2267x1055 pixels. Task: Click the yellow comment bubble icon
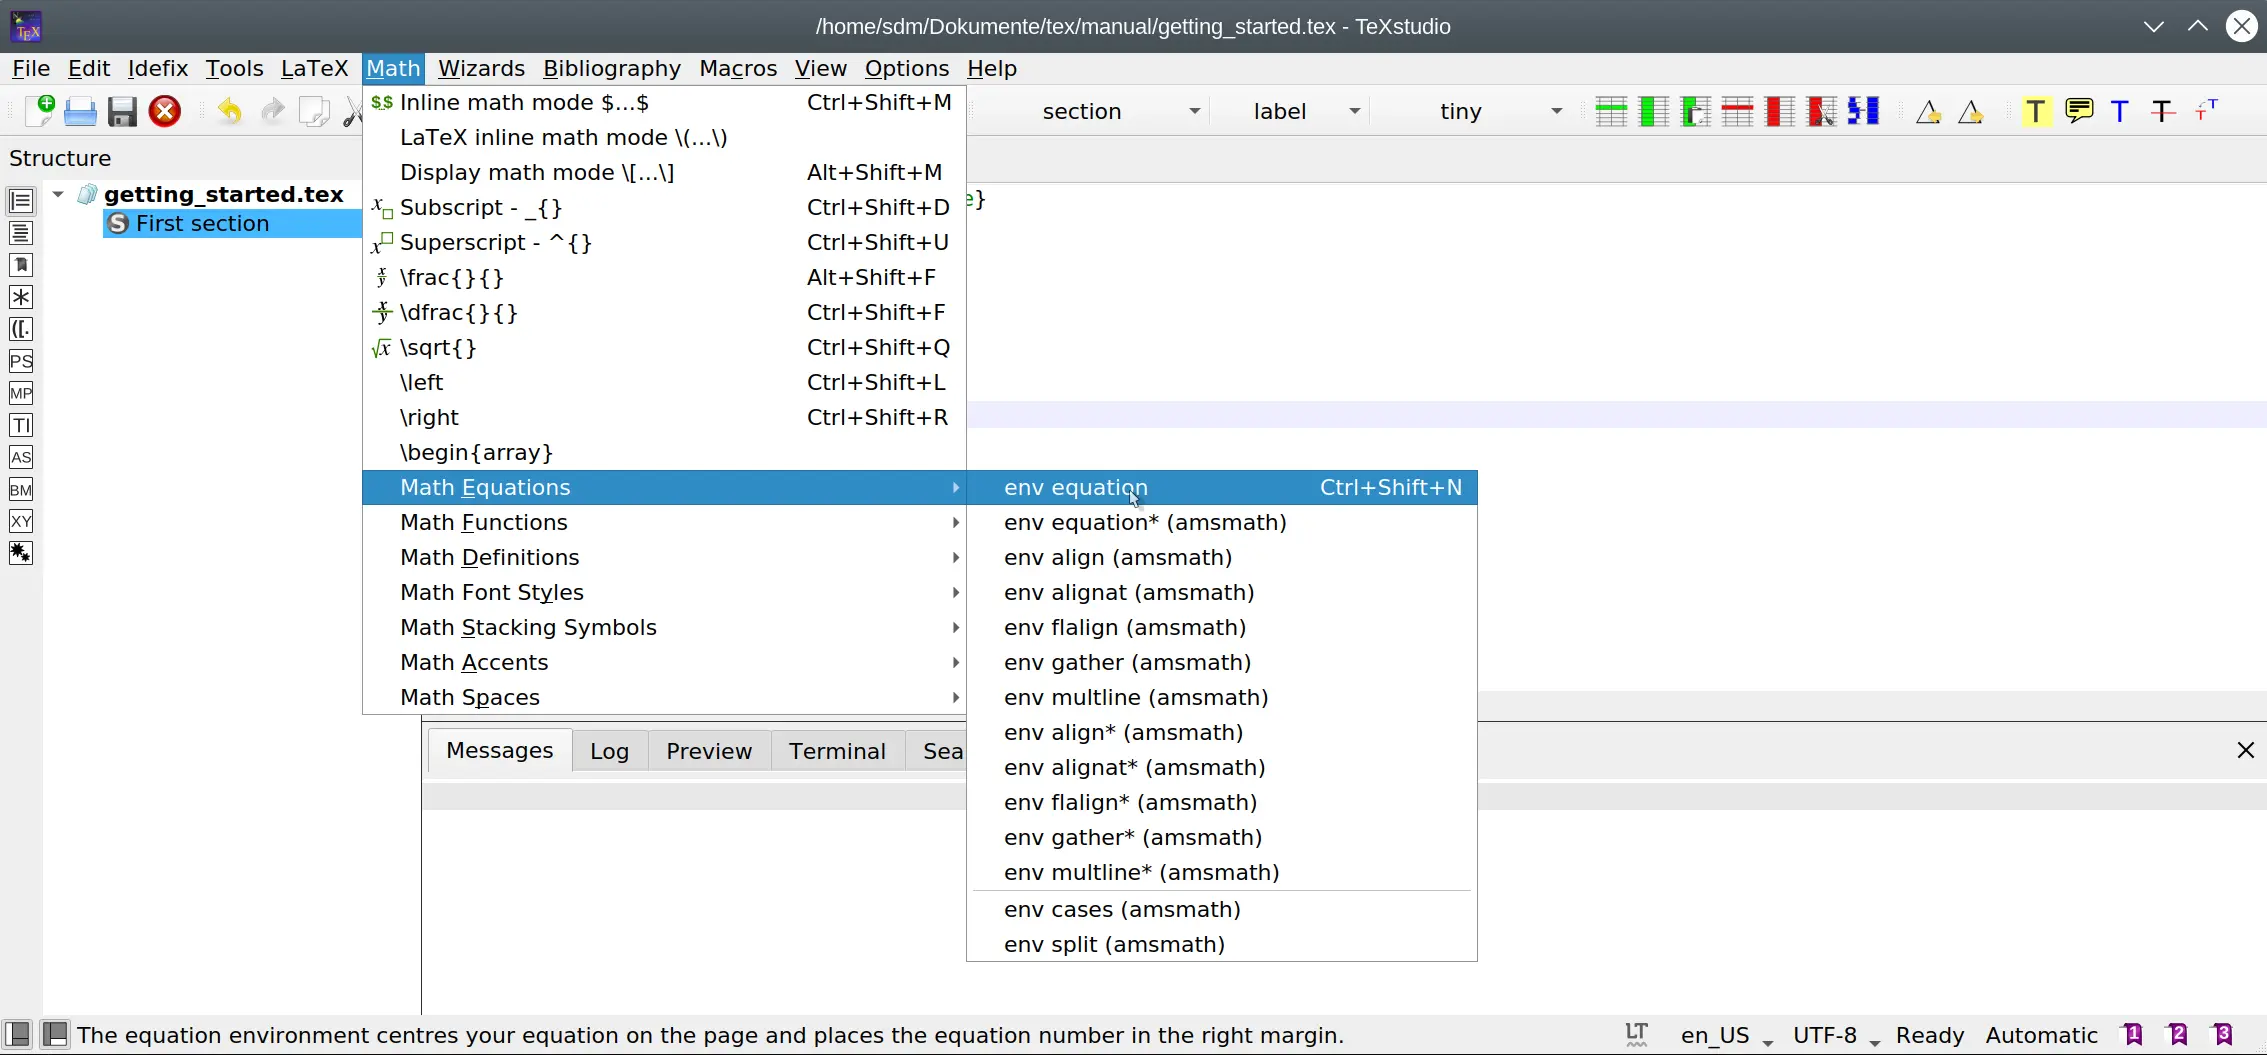pyautogui.click(x=2079, y=111)
